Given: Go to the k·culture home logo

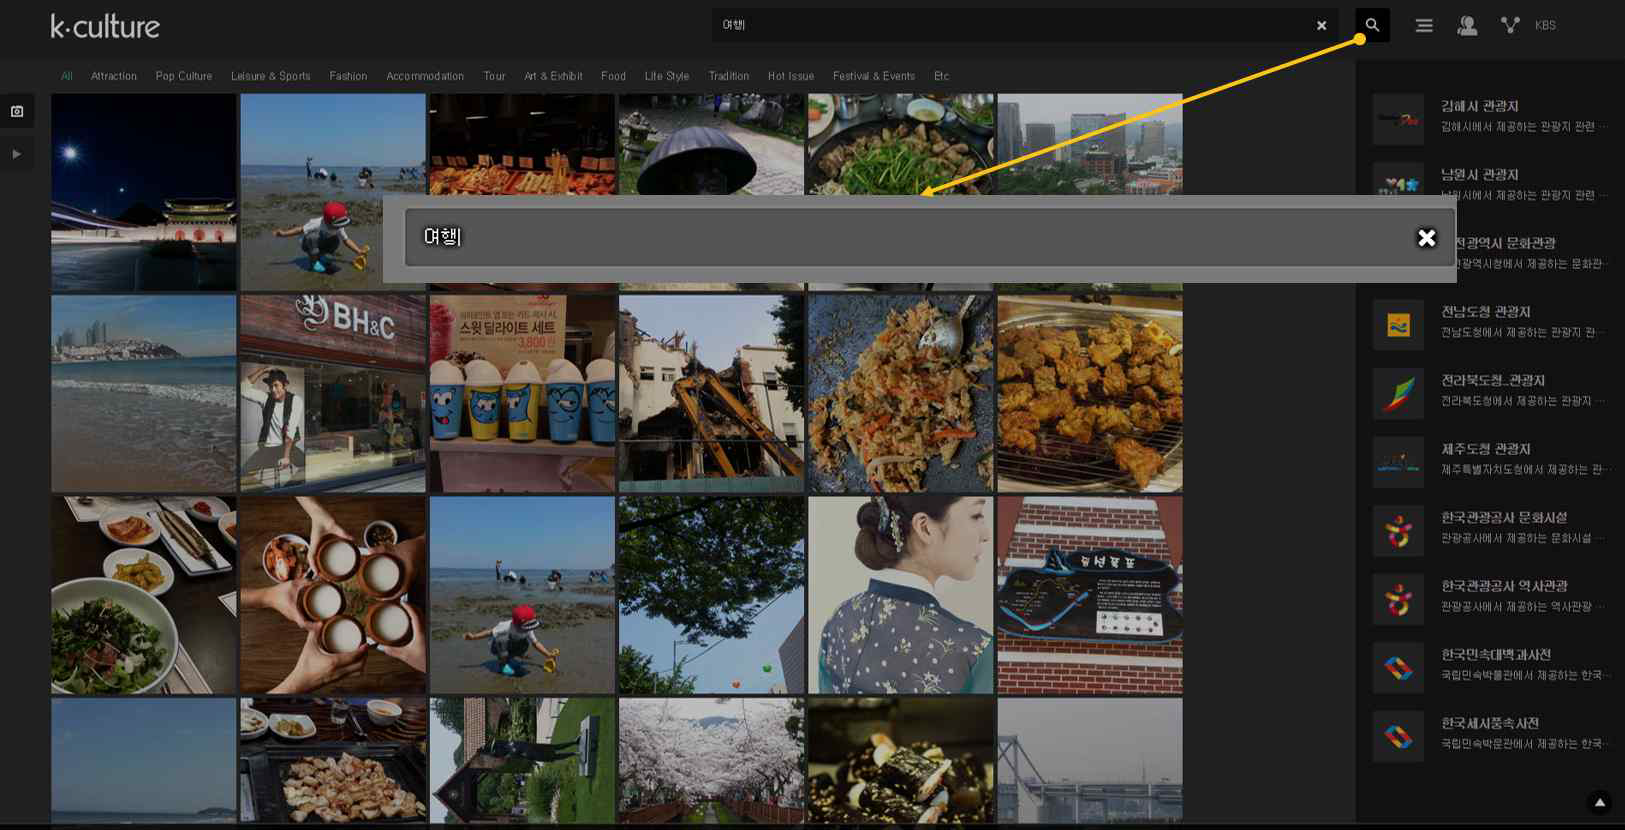Looking at the screenshot, I should coord(105,26).
